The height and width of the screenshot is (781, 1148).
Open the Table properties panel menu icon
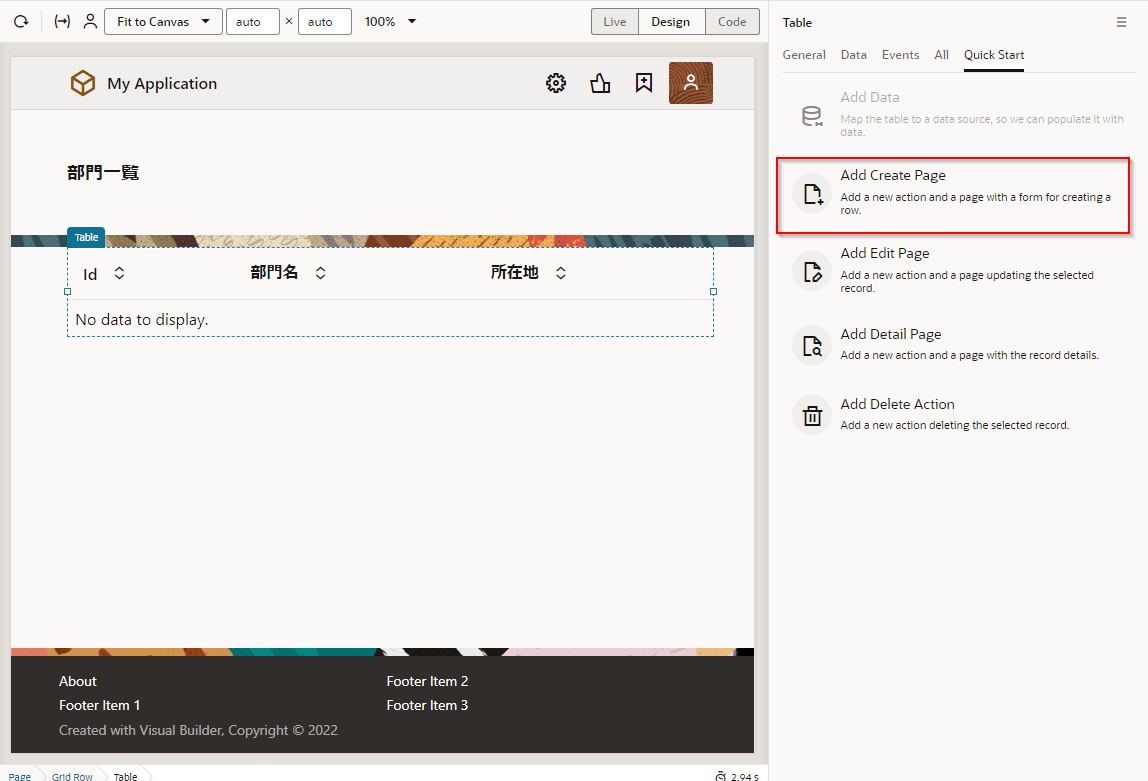click(1121, 22)
